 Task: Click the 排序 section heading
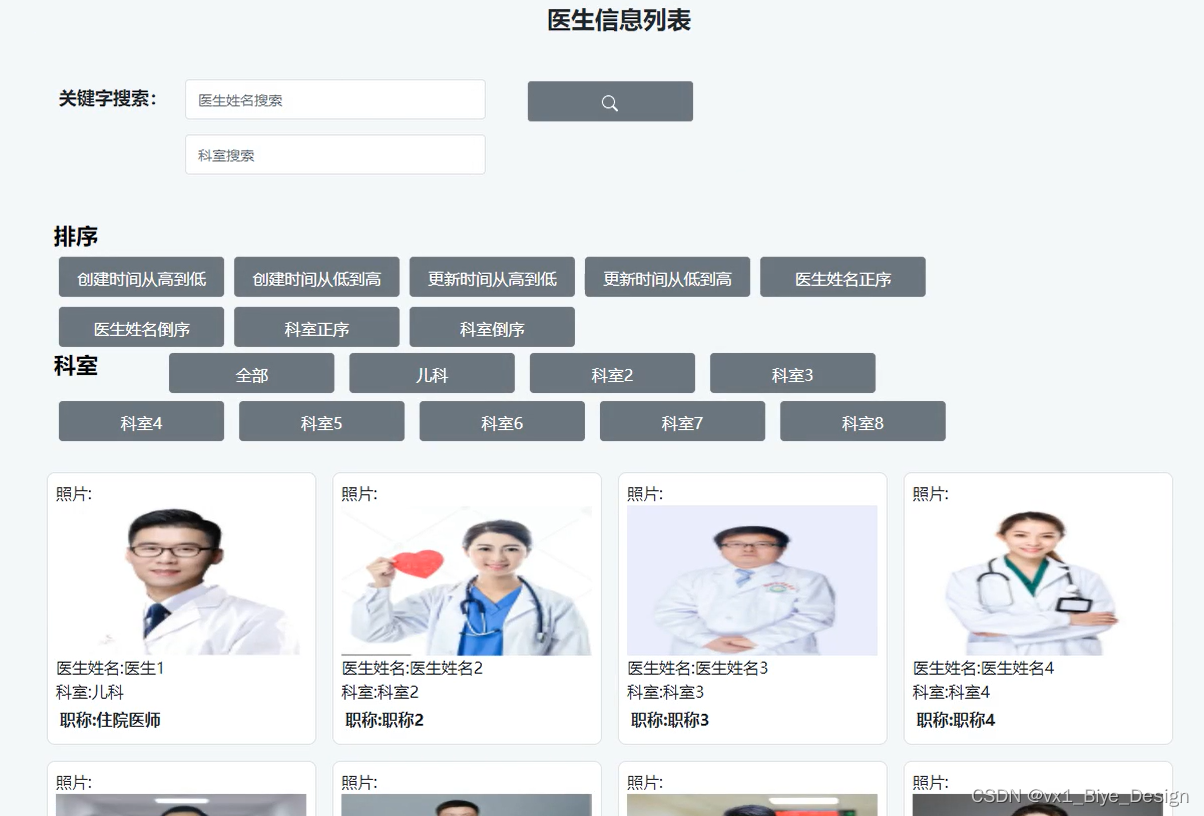pos(76,237)
